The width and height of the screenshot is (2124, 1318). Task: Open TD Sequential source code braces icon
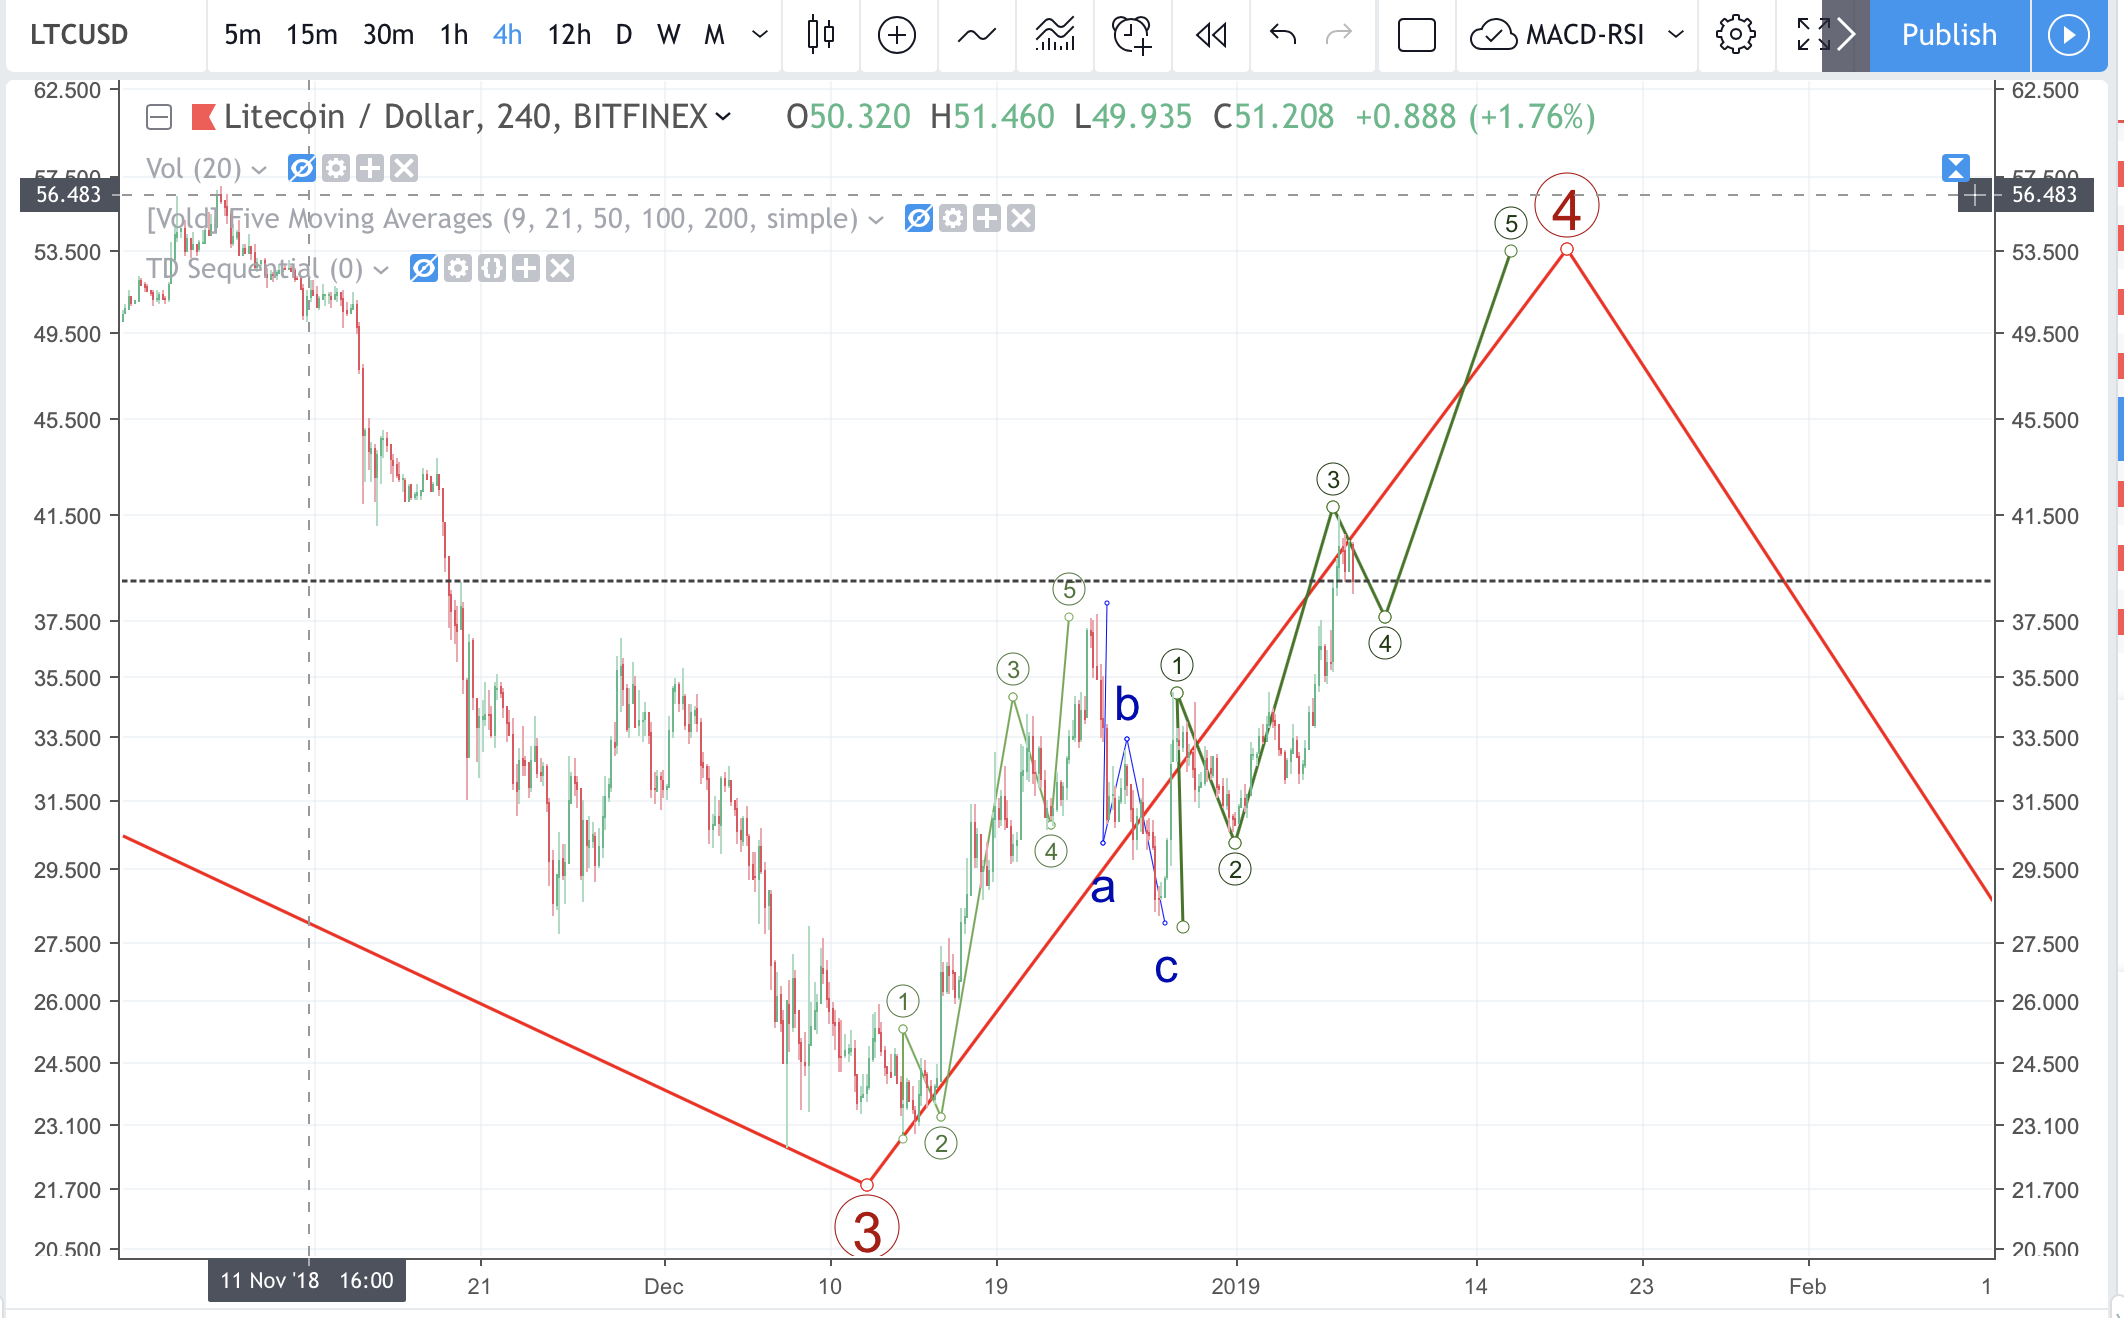pos(491,268)
